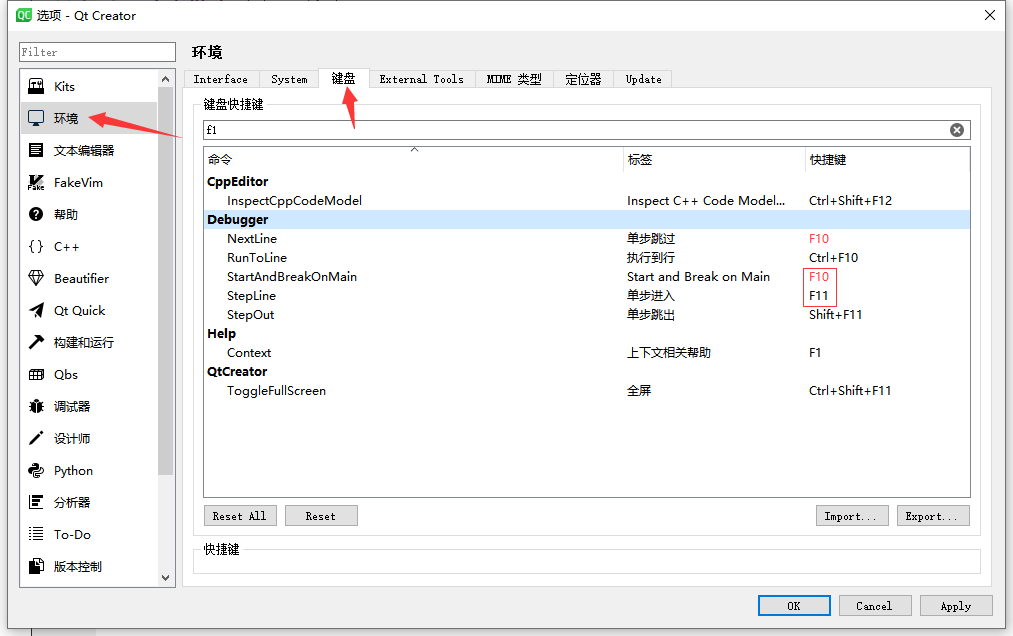Clear the shortcut search field

pos(957,130)
